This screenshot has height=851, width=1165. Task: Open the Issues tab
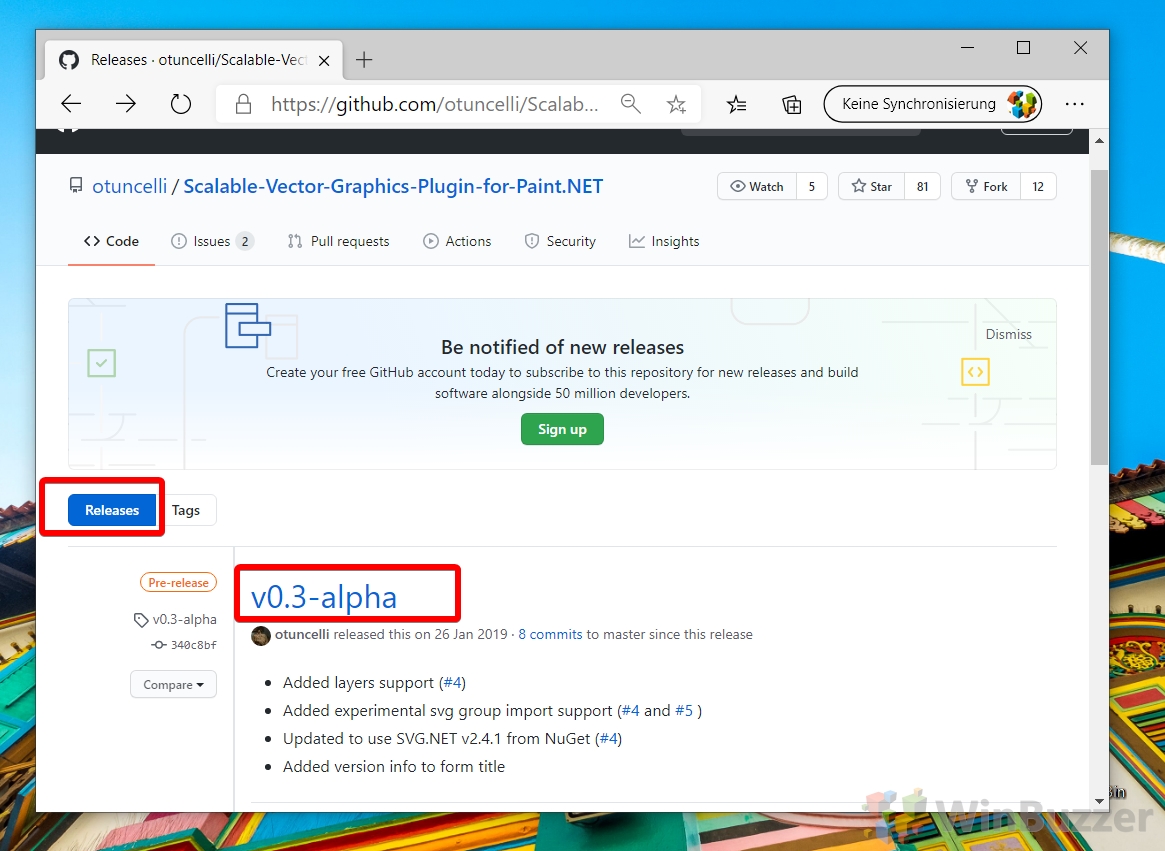click(212, 242)
